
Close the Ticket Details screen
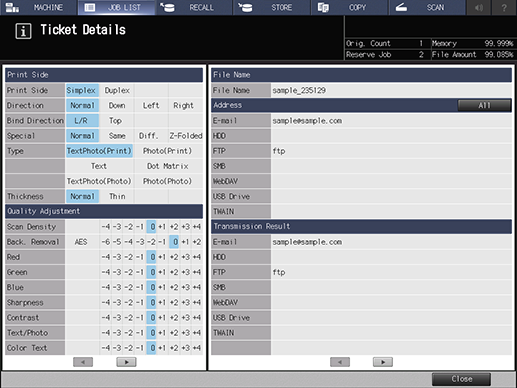pos(461,379)
